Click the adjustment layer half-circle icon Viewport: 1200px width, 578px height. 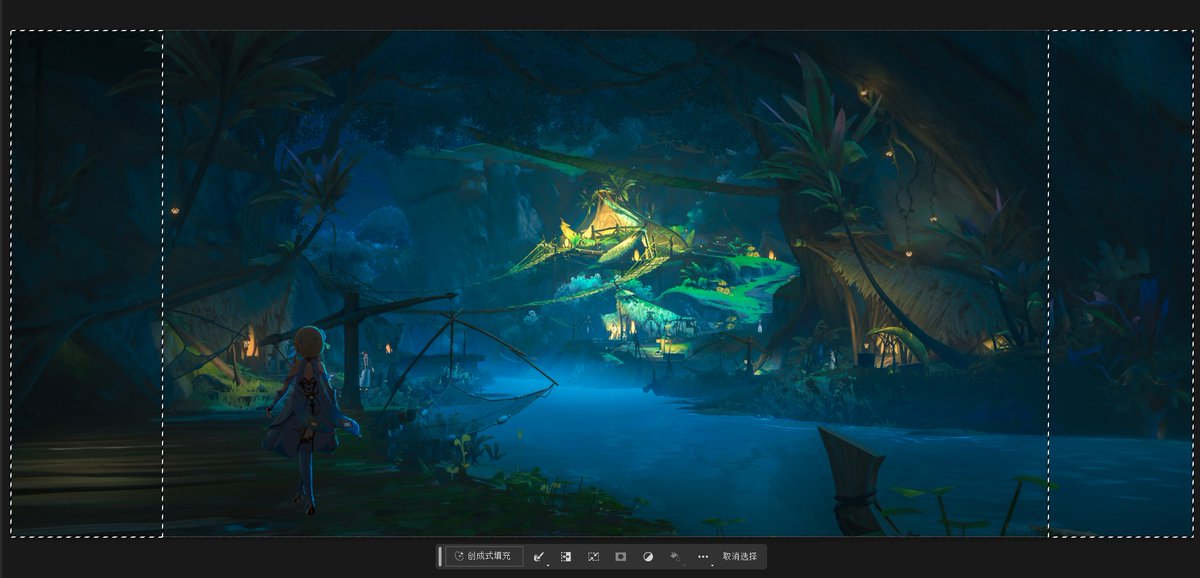tap(647, 556)
